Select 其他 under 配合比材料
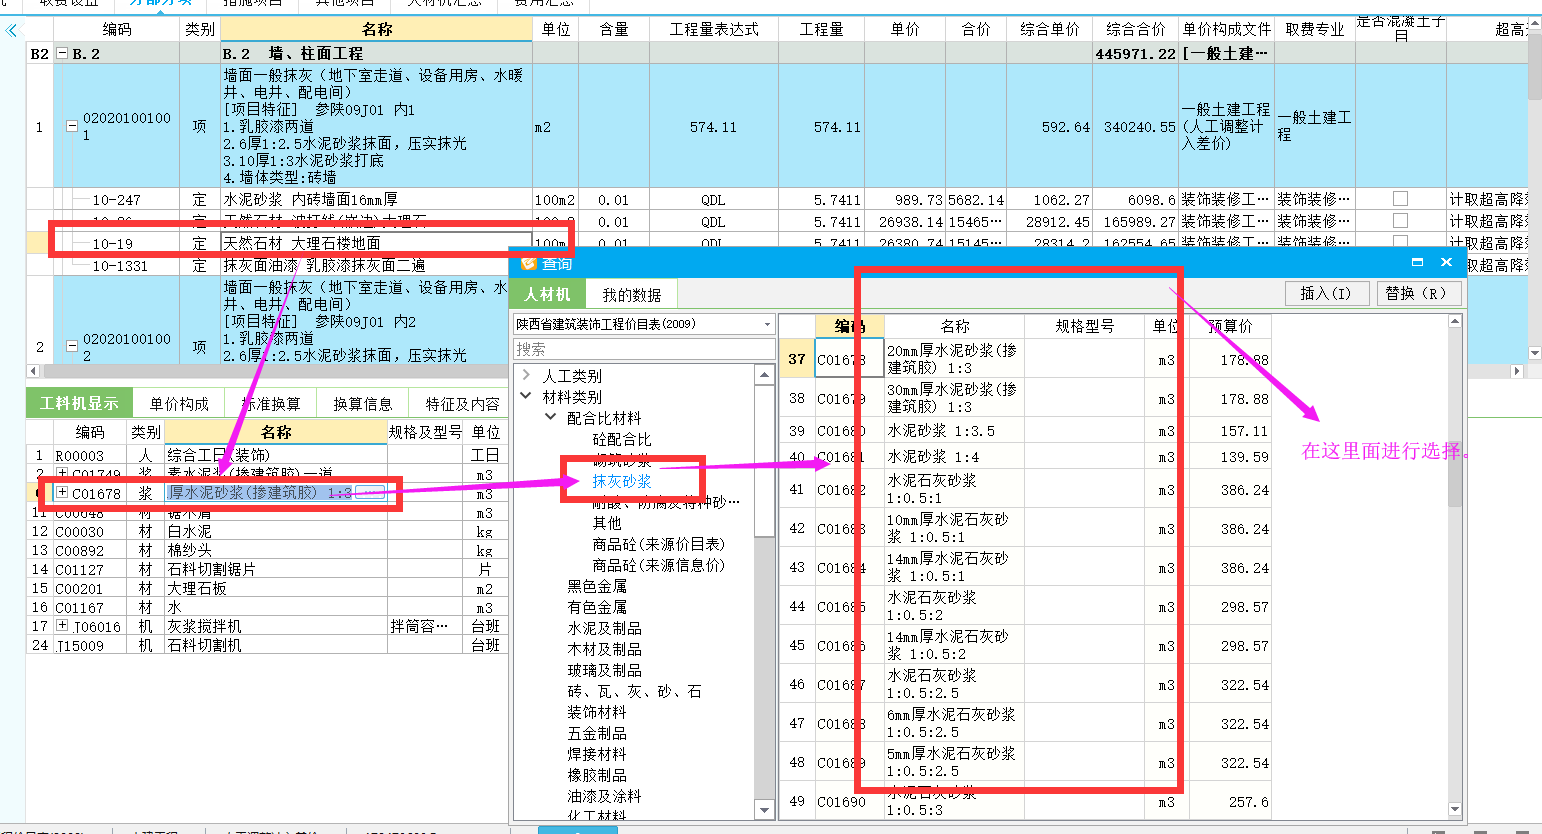This screenshot has width=1542, height=834. pos(607,523)
